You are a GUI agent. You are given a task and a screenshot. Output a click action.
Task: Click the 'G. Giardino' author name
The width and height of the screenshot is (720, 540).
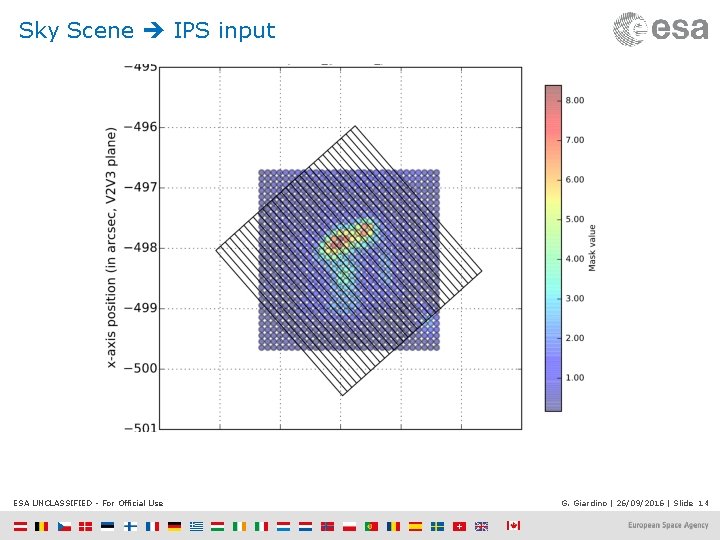pyautogui.click(x=584, y=503)
